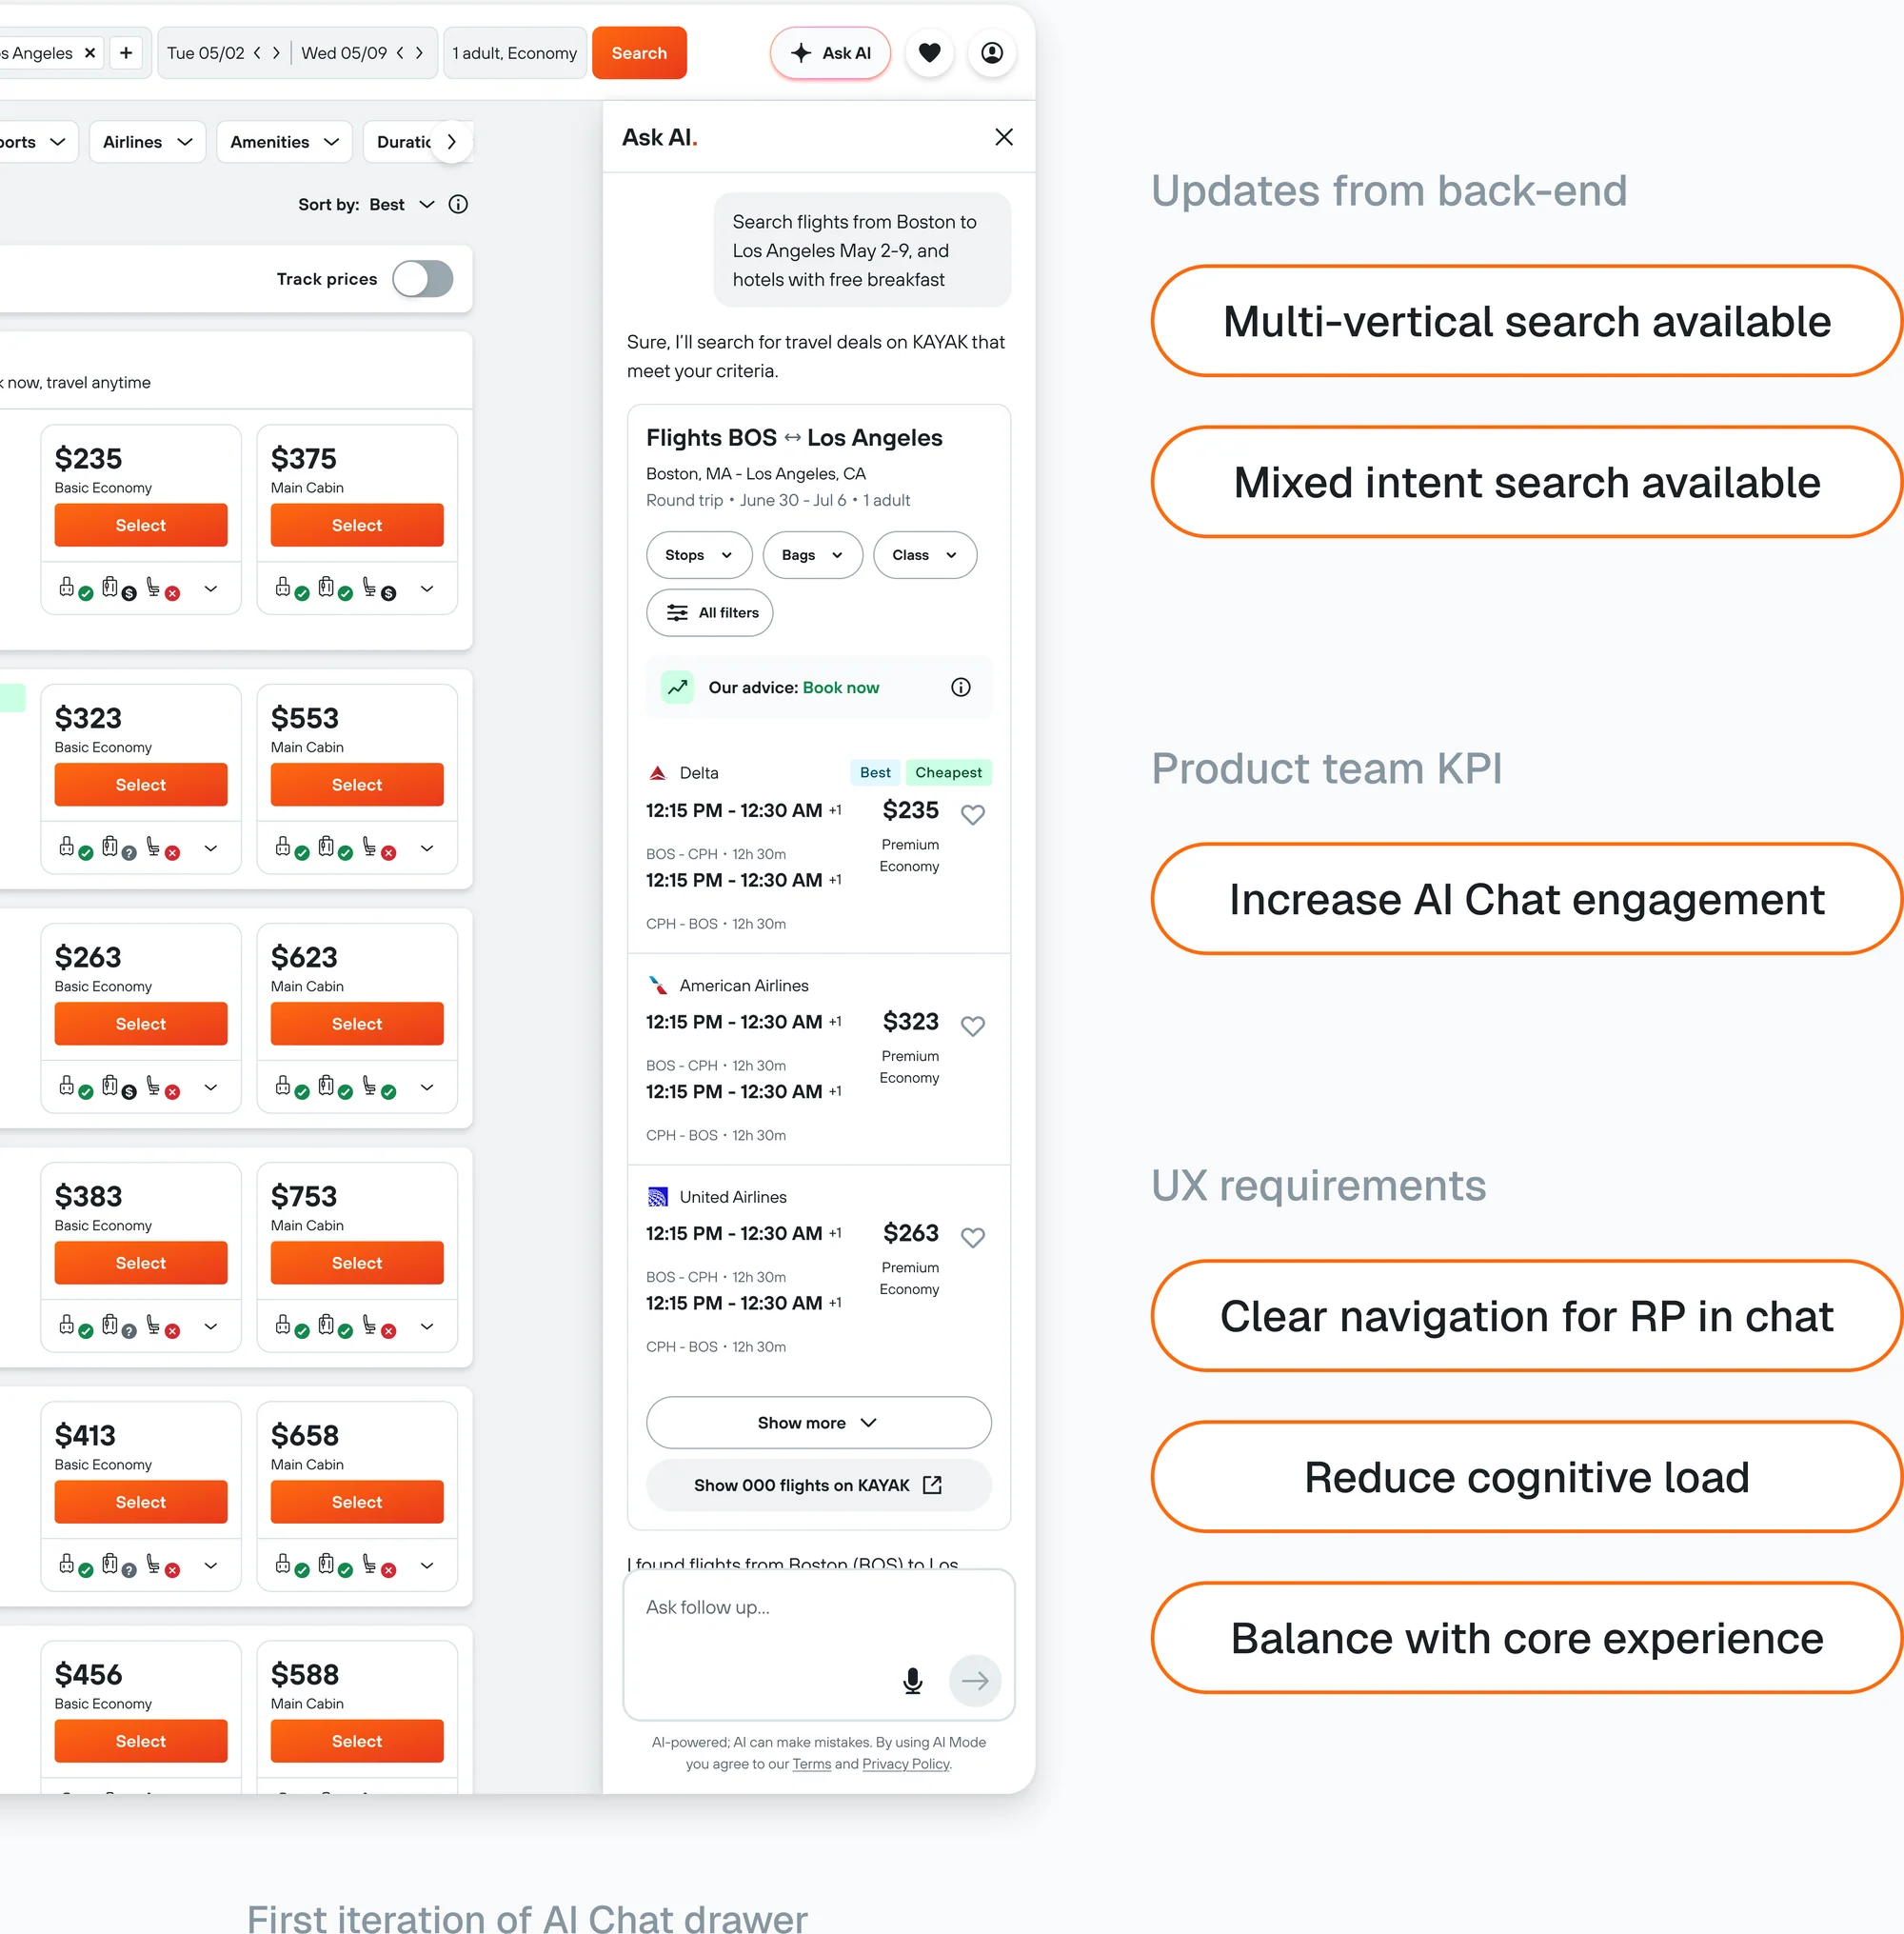Viewport: 1904px width, 1934px height.
Task: Click the 1 adult, Economy travelers field
Action: [514, 53]
